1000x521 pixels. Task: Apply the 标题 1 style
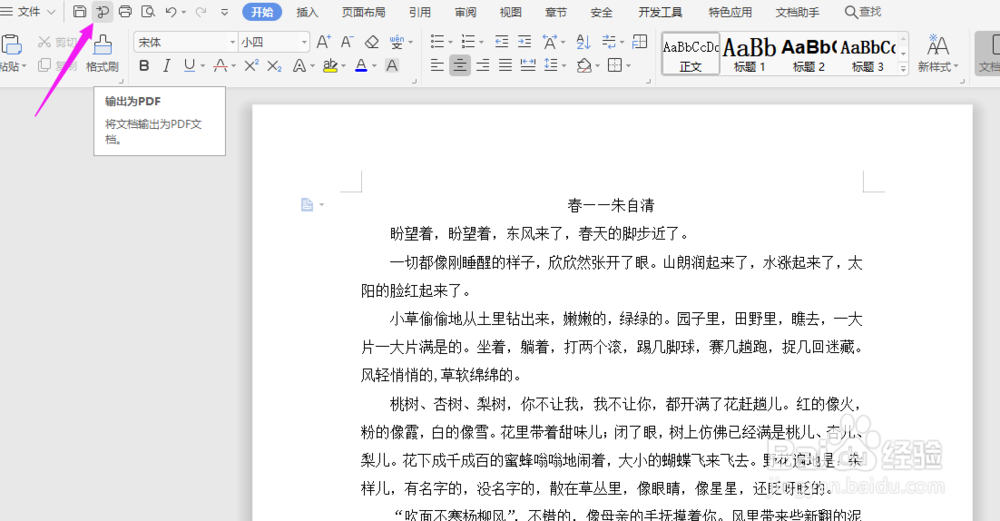click(x=749, y=54)
